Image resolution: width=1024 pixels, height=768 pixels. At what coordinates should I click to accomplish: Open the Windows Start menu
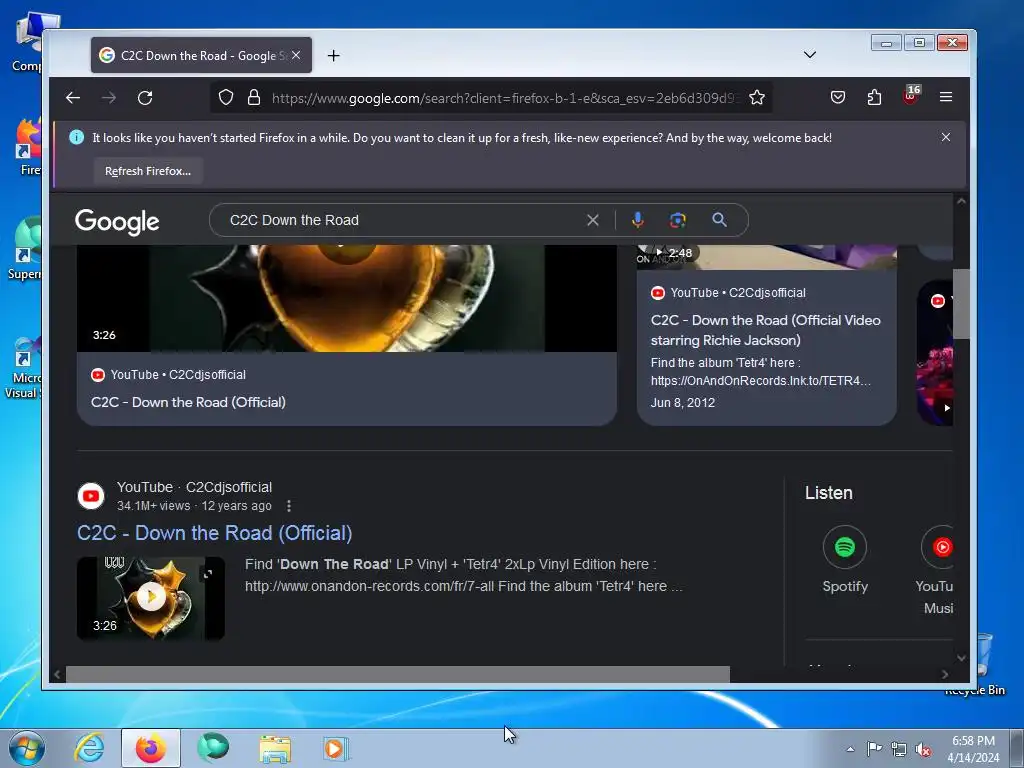[26, 748]
